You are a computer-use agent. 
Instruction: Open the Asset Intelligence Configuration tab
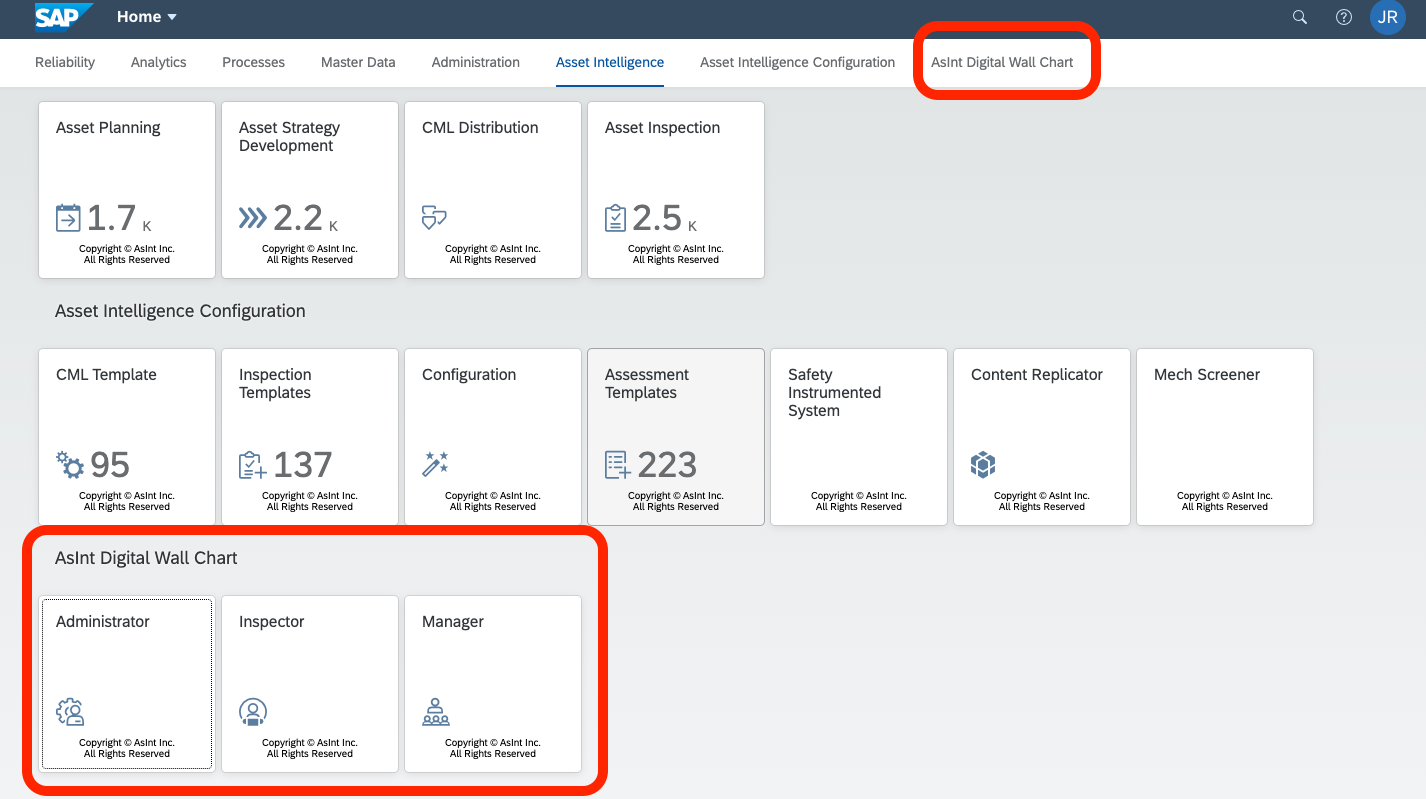[797, 62]
